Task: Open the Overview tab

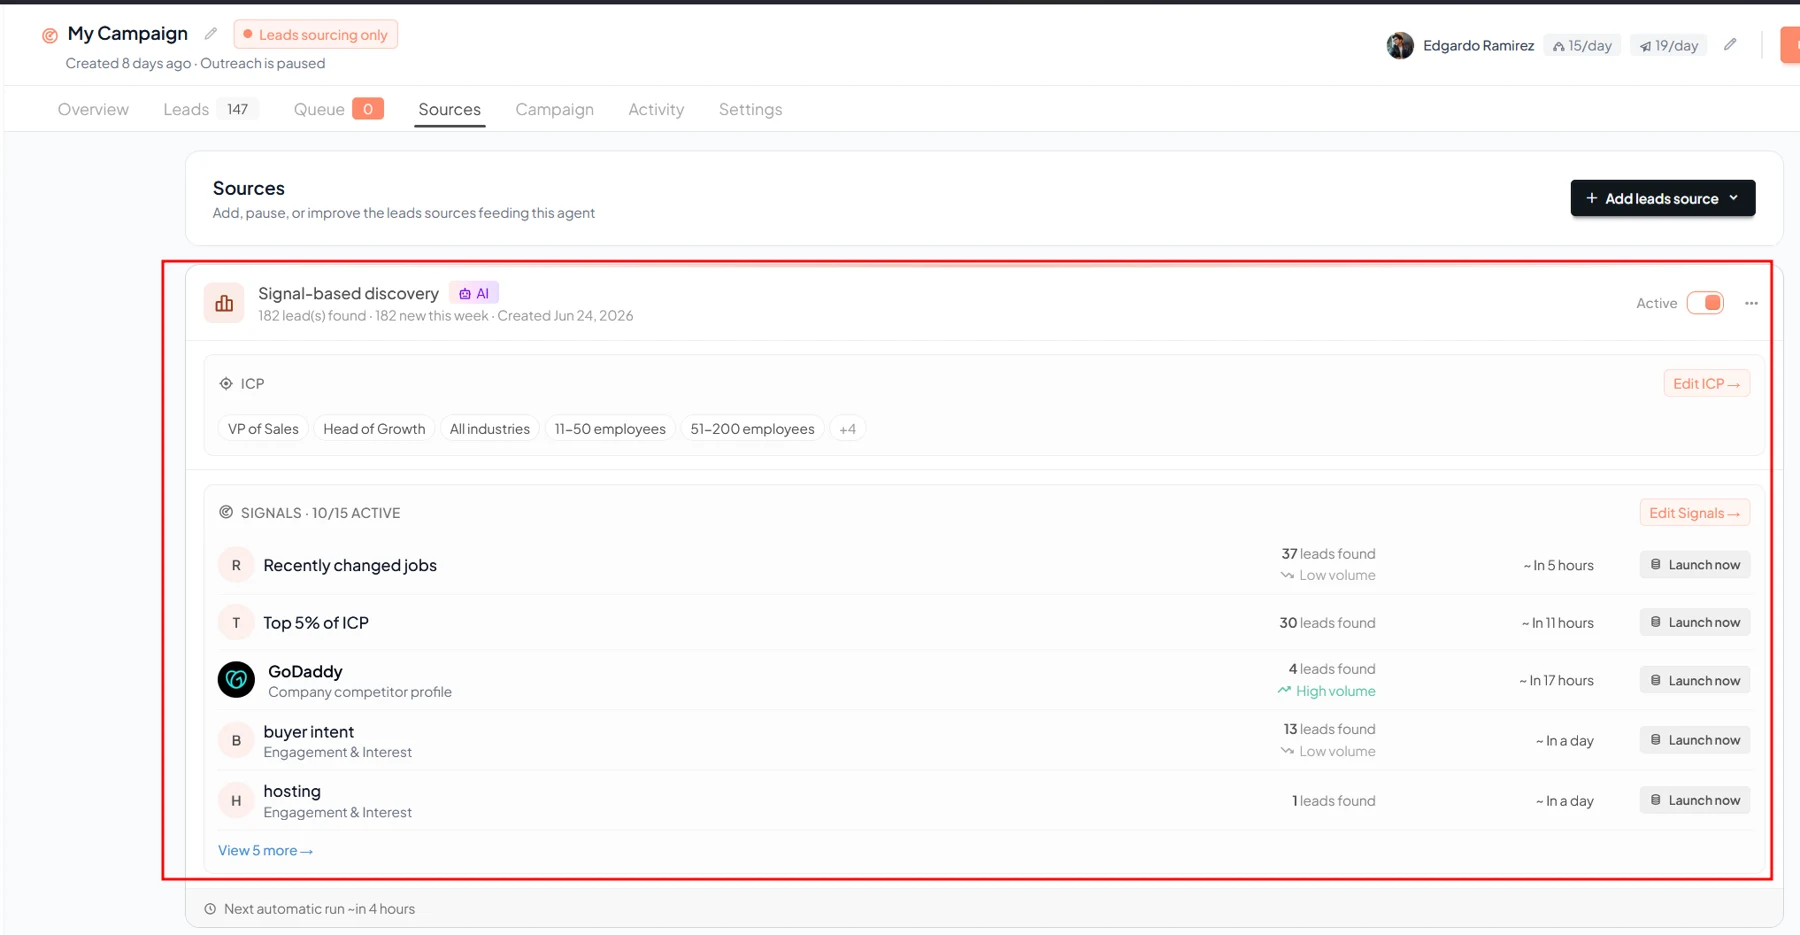Action: (93, 109)
